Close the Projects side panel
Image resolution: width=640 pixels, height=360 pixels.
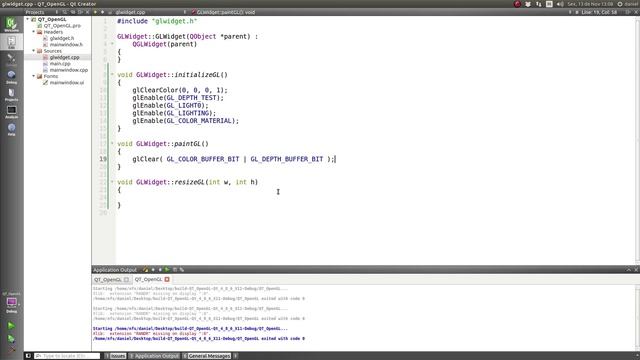point(87,12)
